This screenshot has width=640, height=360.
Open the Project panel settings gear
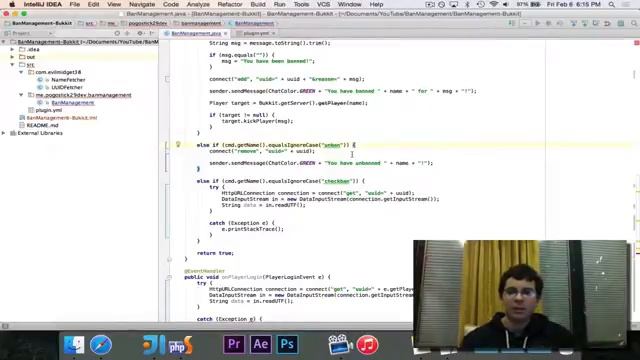coord(140,33)
